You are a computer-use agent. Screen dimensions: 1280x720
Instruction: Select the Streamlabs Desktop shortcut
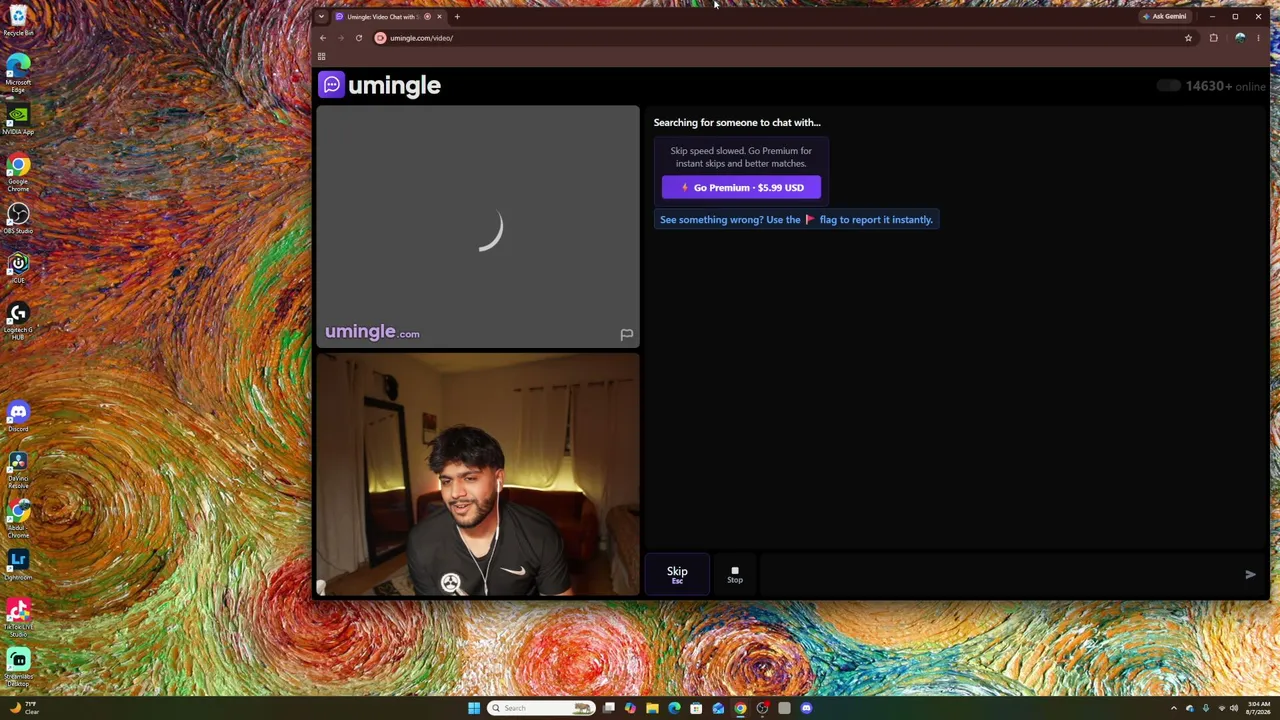18,667
